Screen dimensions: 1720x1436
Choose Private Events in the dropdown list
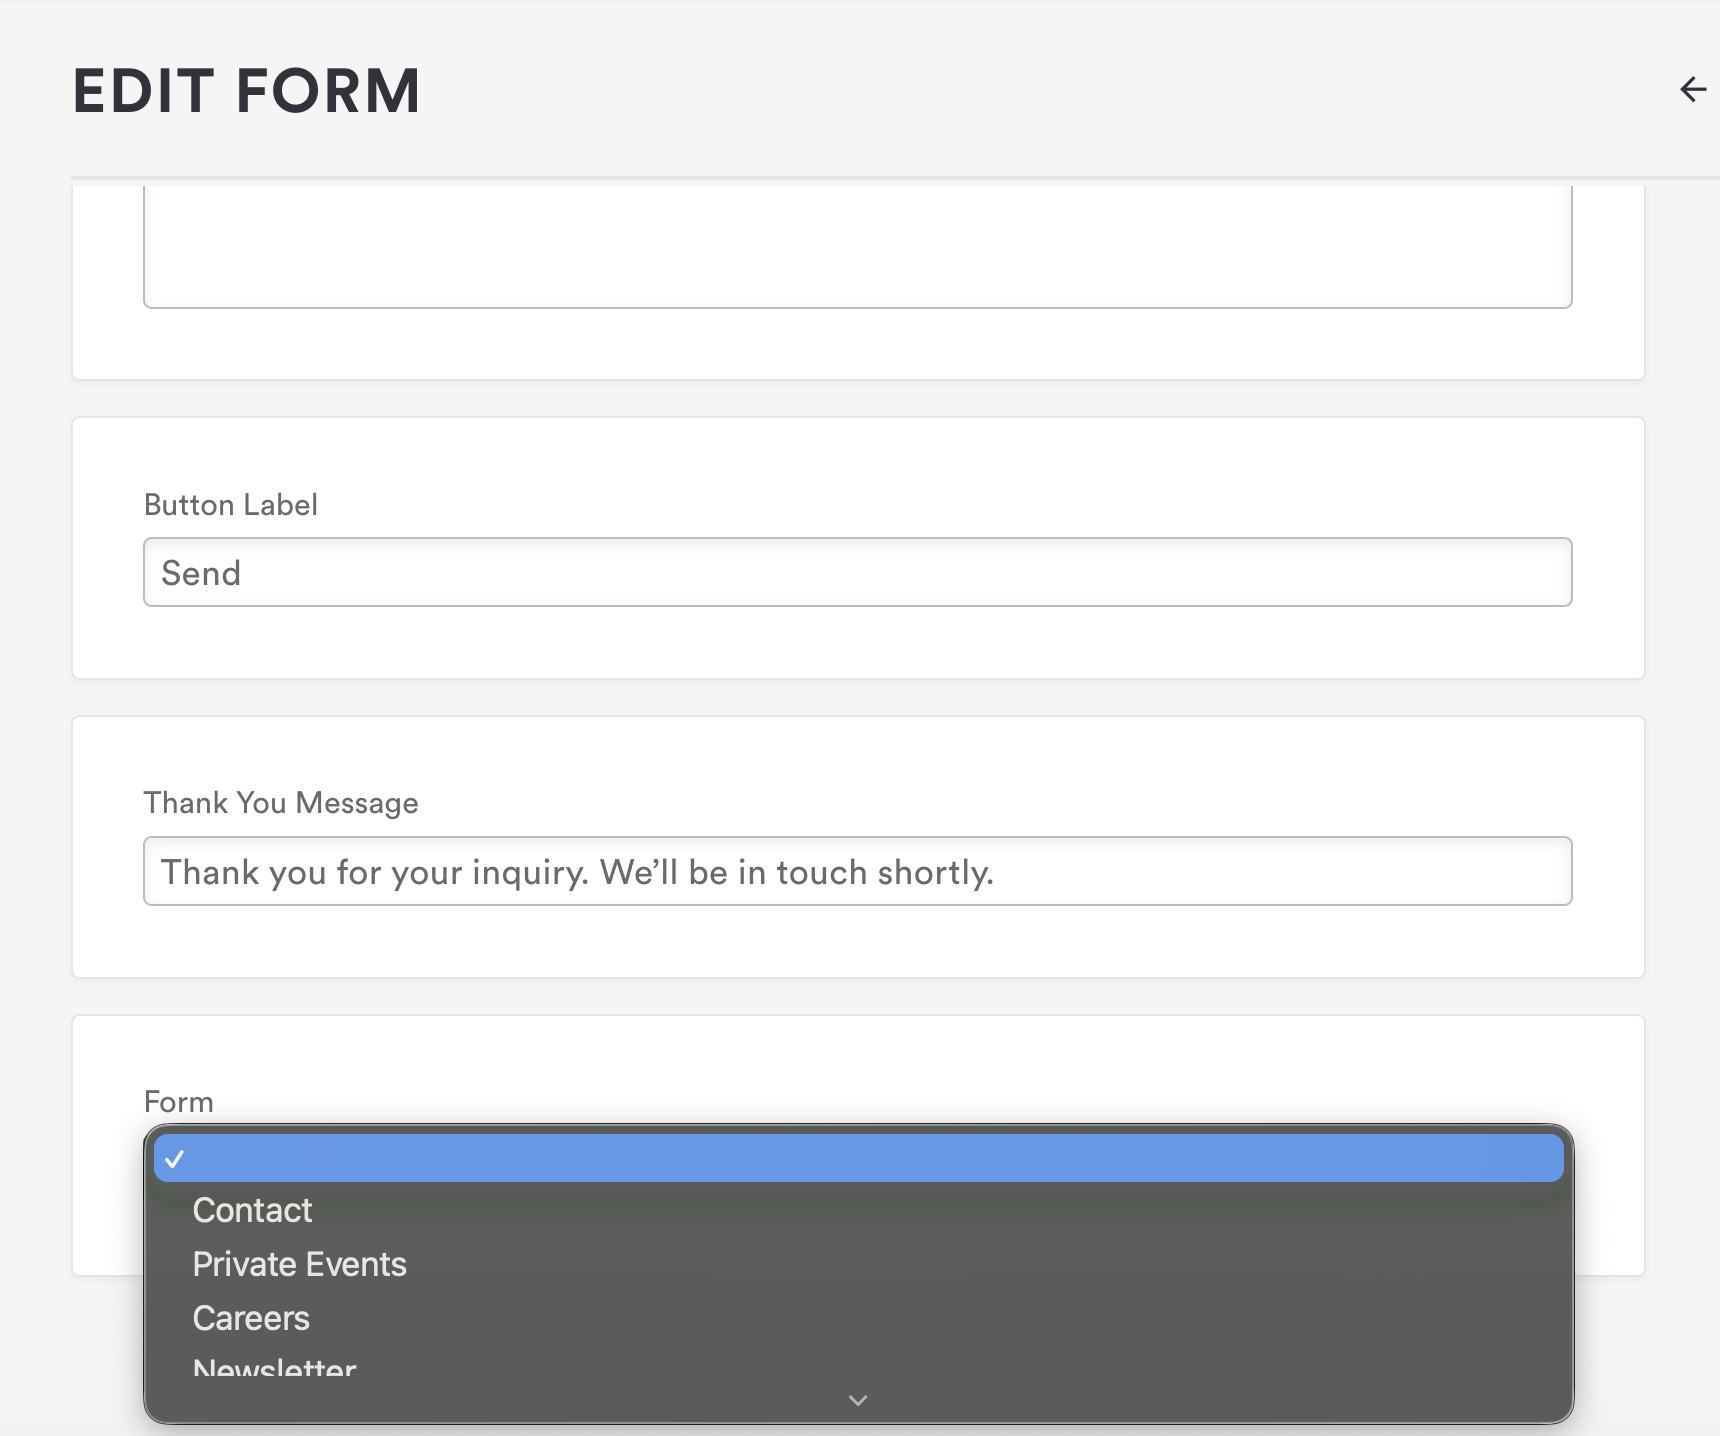299,1265
